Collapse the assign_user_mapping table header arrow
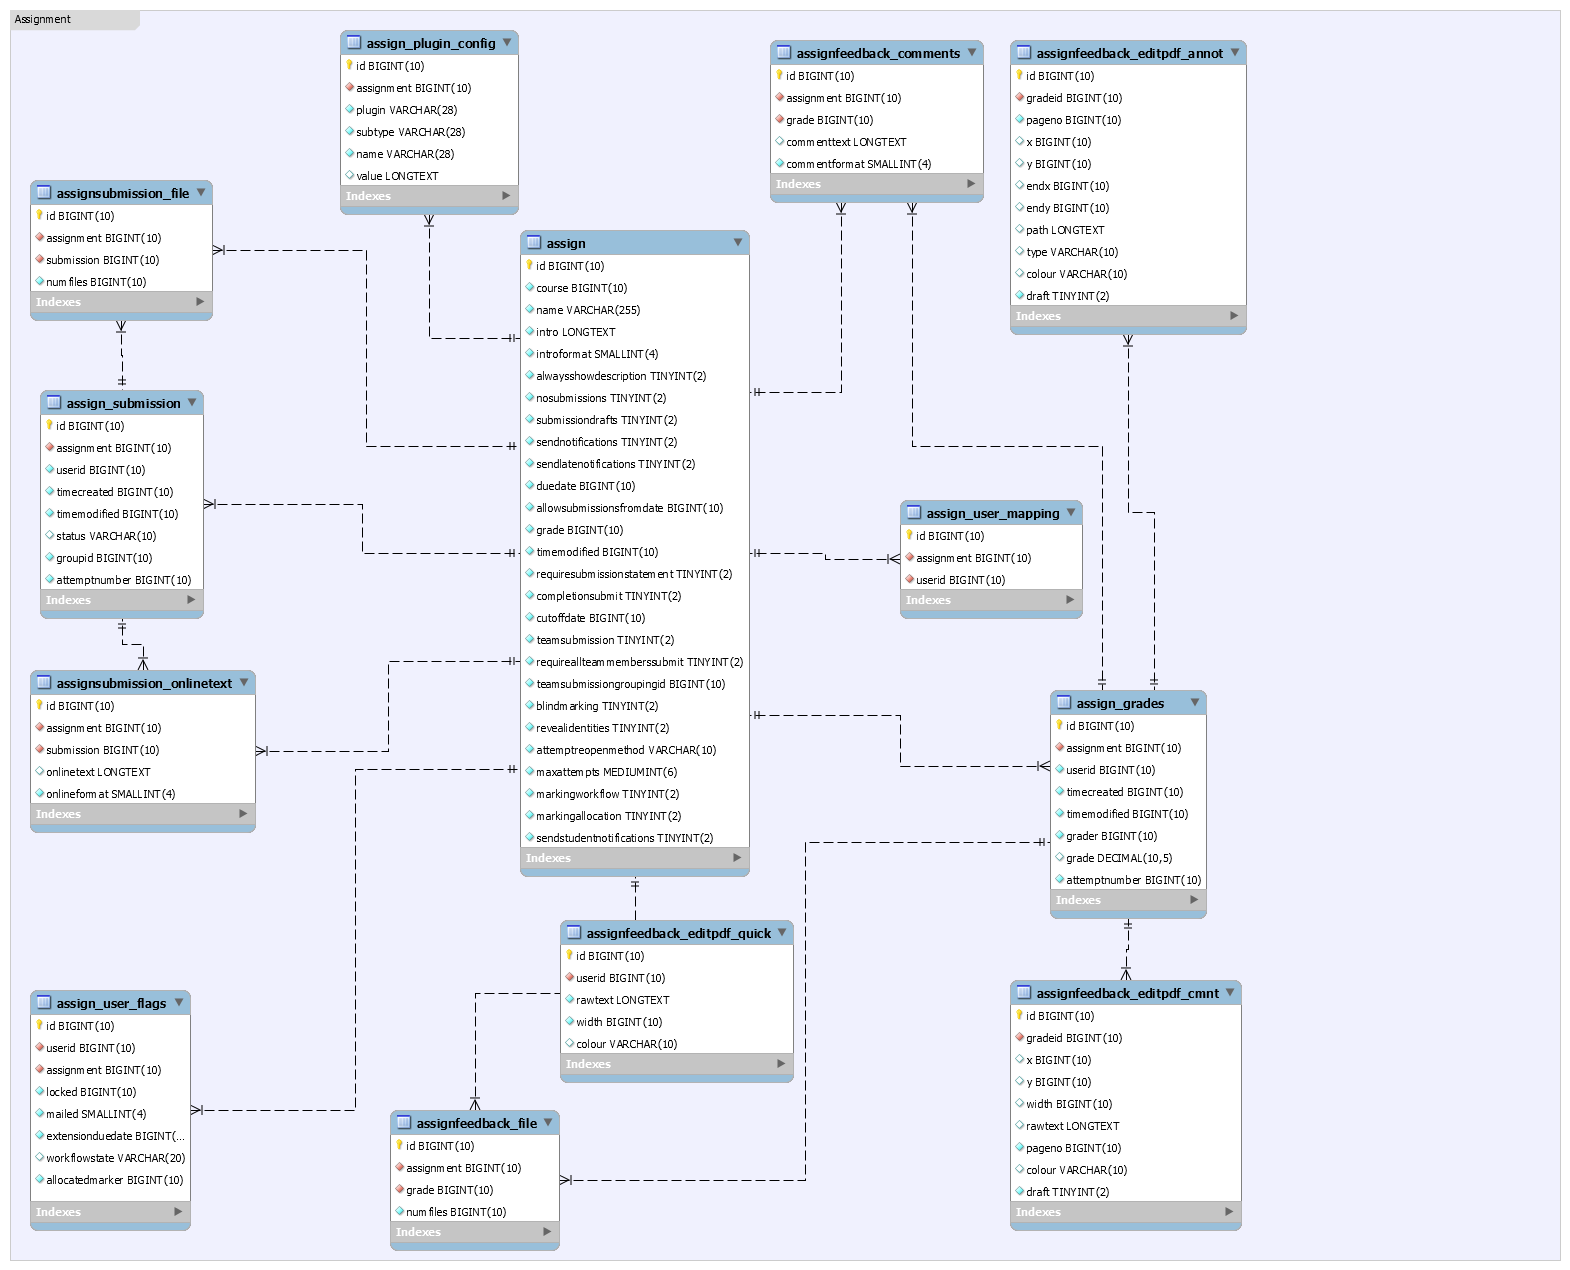 click(1071, 512)
